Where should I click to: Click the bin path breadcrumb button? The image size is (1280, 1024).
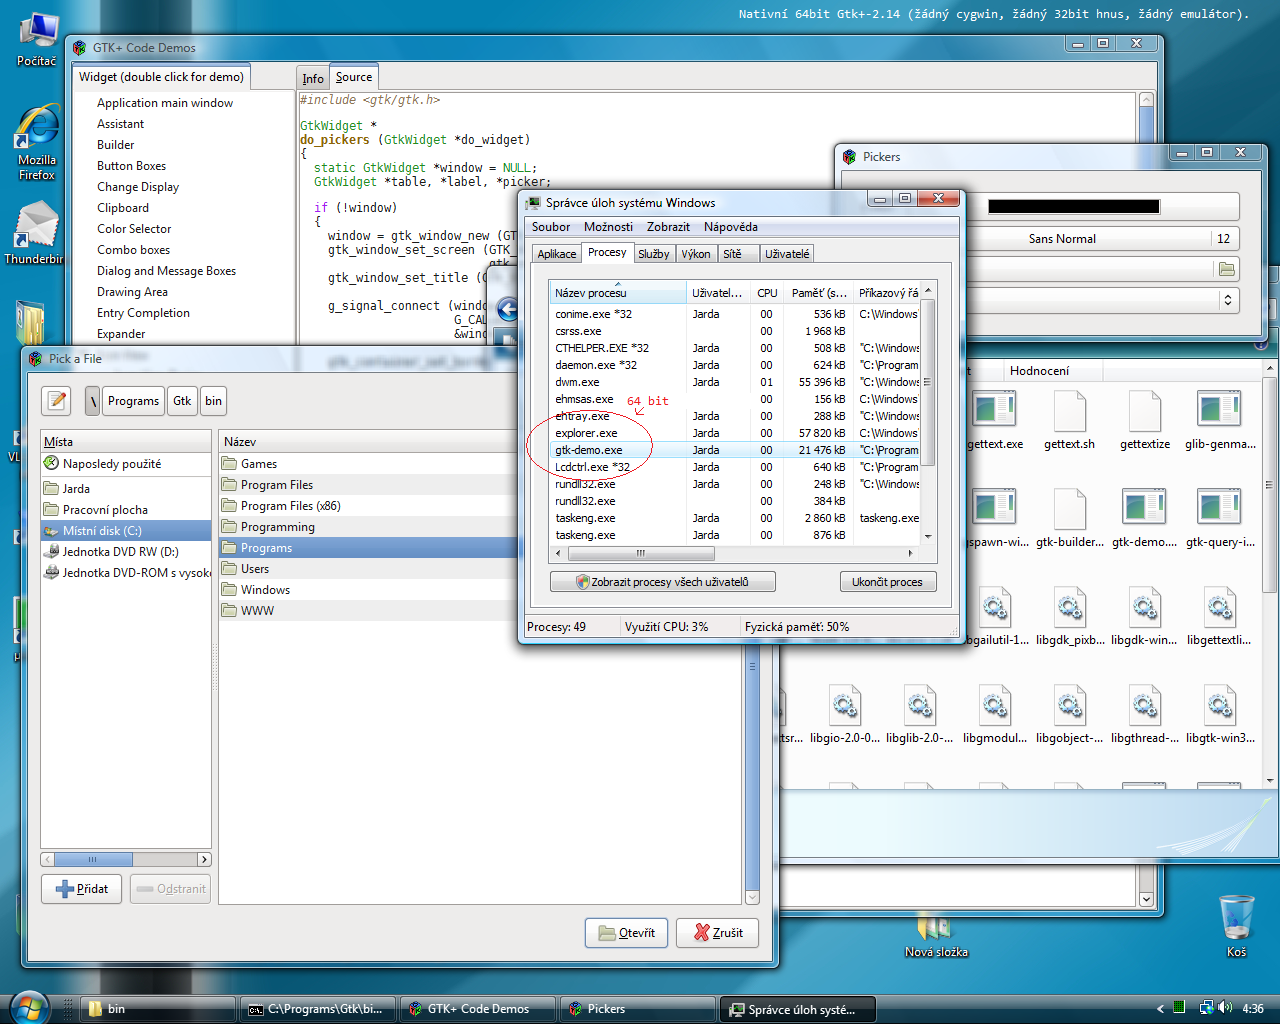[214, 401]
